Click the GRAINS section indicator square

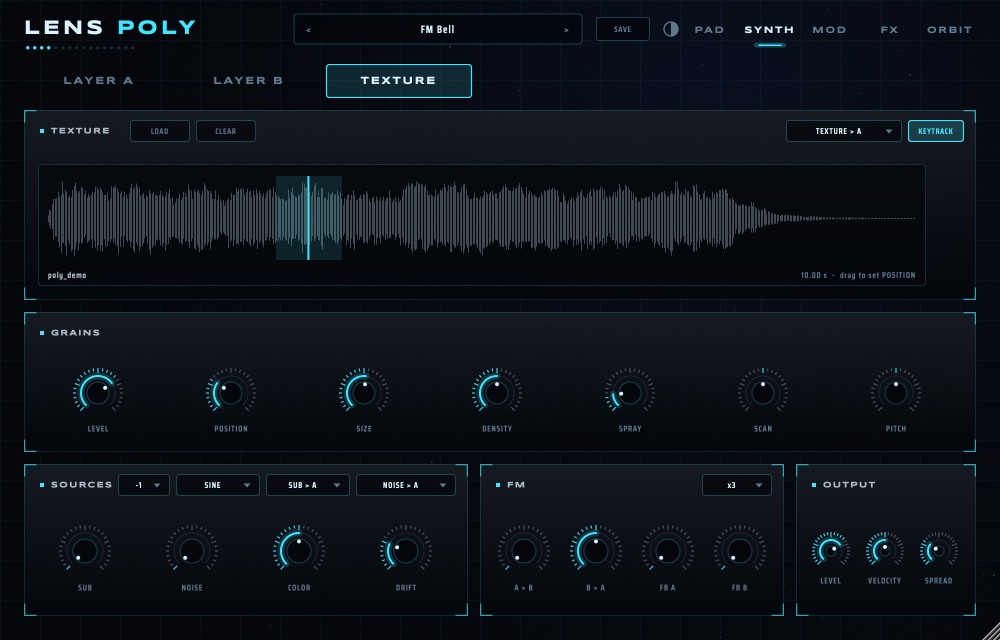point(42,333)
